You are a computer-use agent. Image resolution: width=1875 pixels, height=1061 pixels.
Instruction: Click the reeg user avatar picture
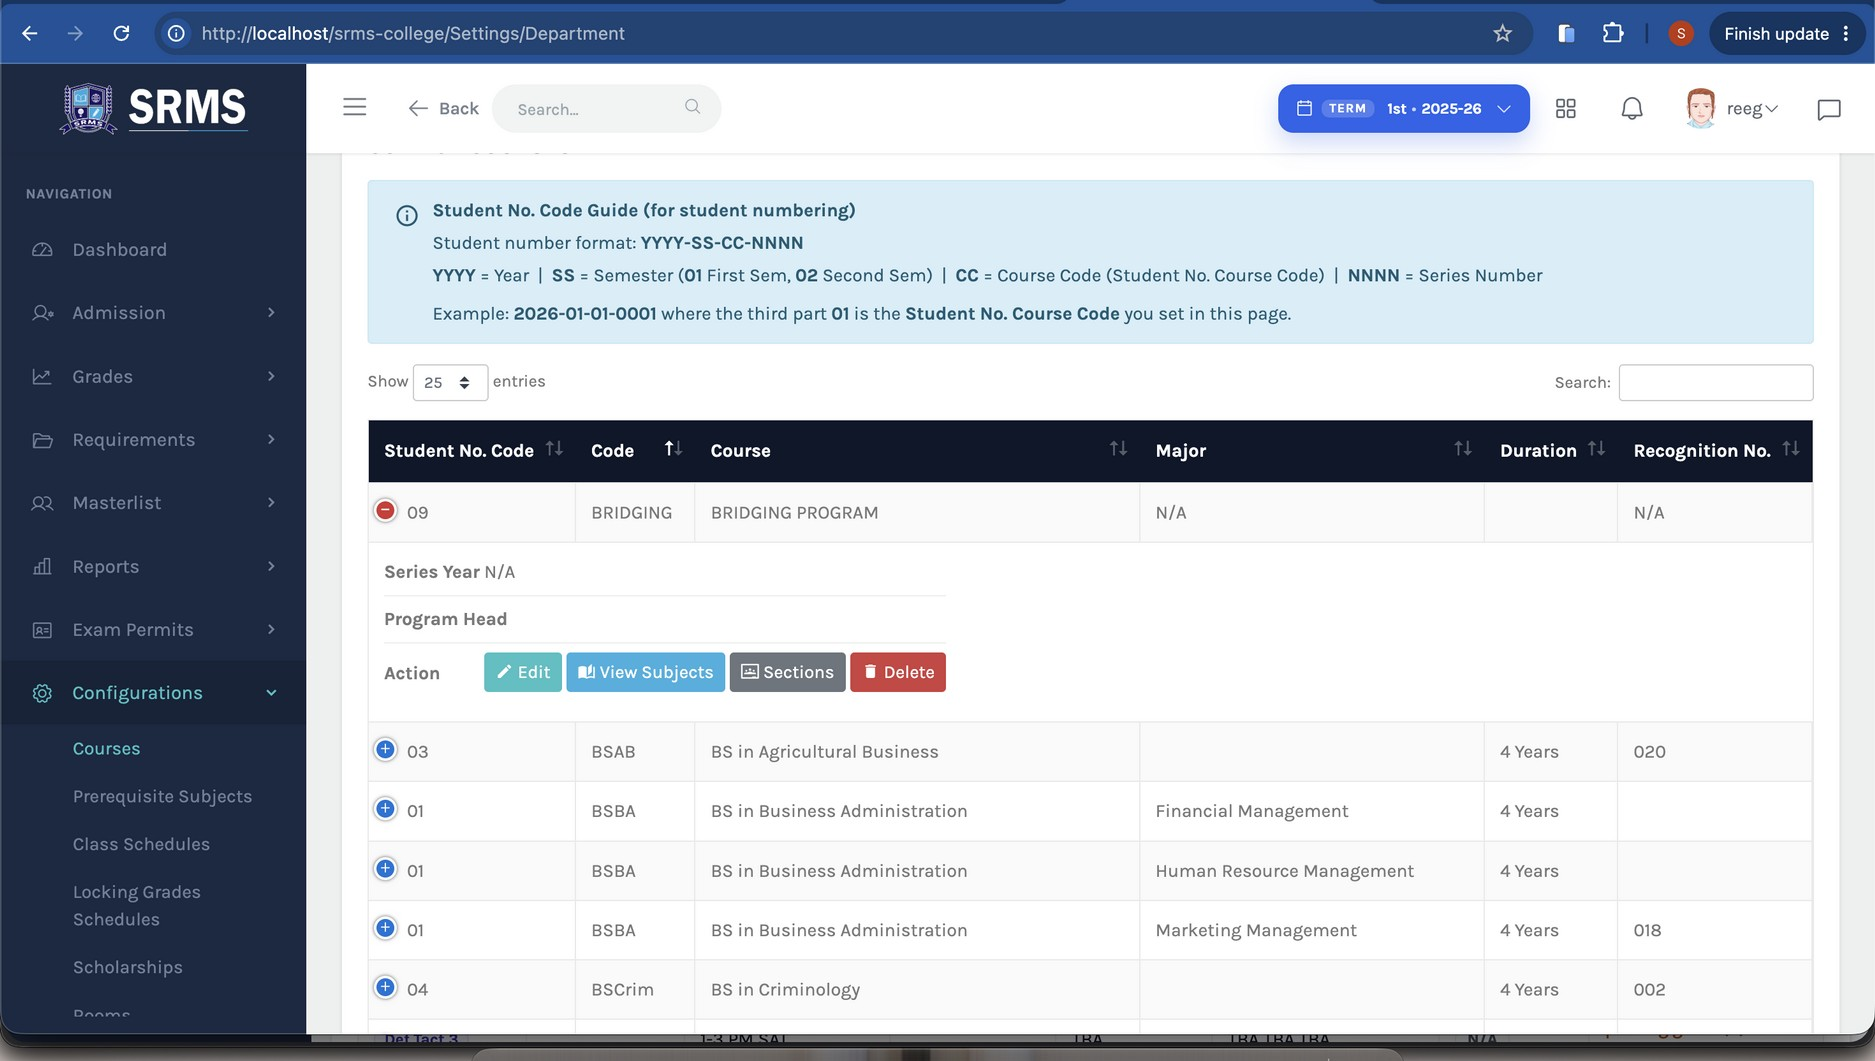coord(1700,108)
